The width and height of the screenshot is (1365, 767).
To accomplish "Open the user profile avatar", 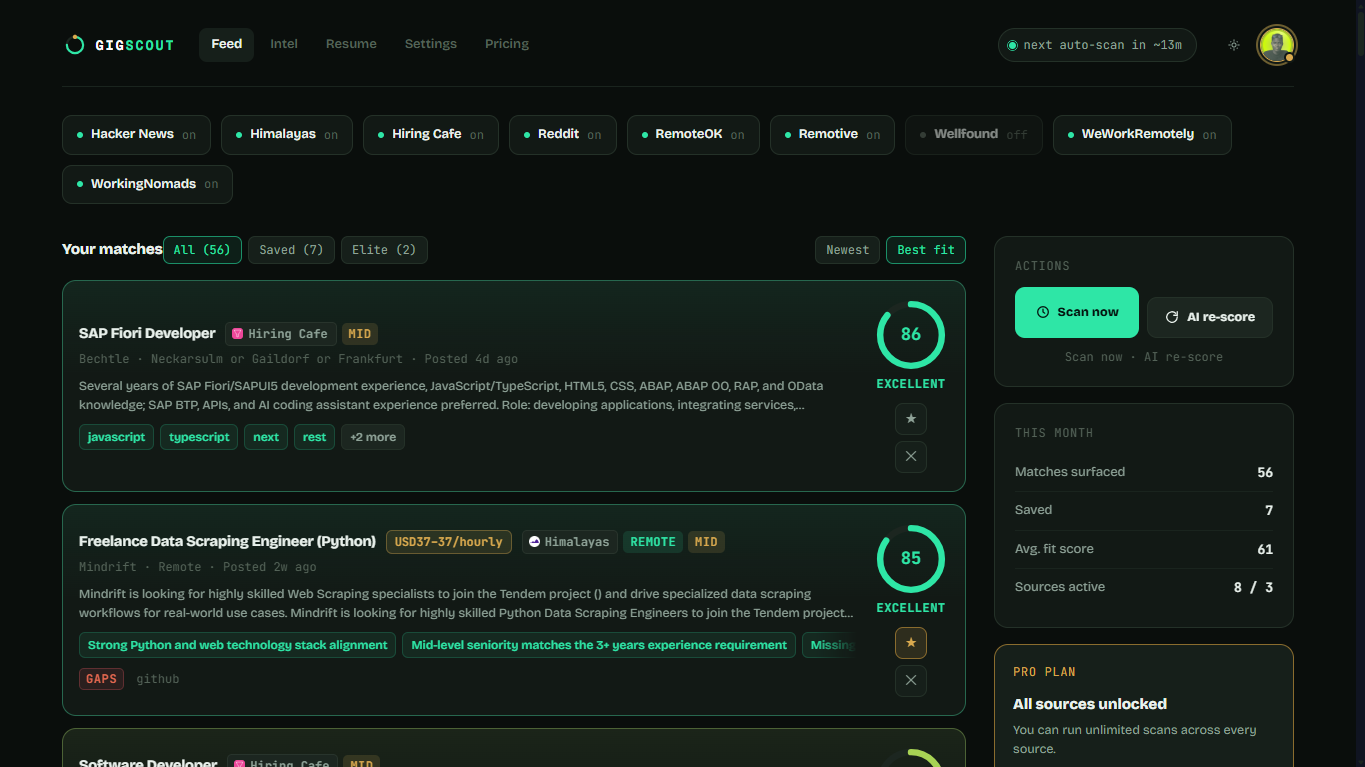I will pyautogui.click(x=1277, y=45).
